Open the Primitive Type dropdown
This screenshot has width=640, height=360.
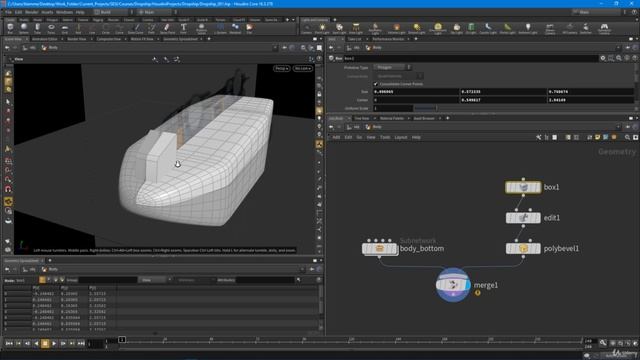coord(393,67)
